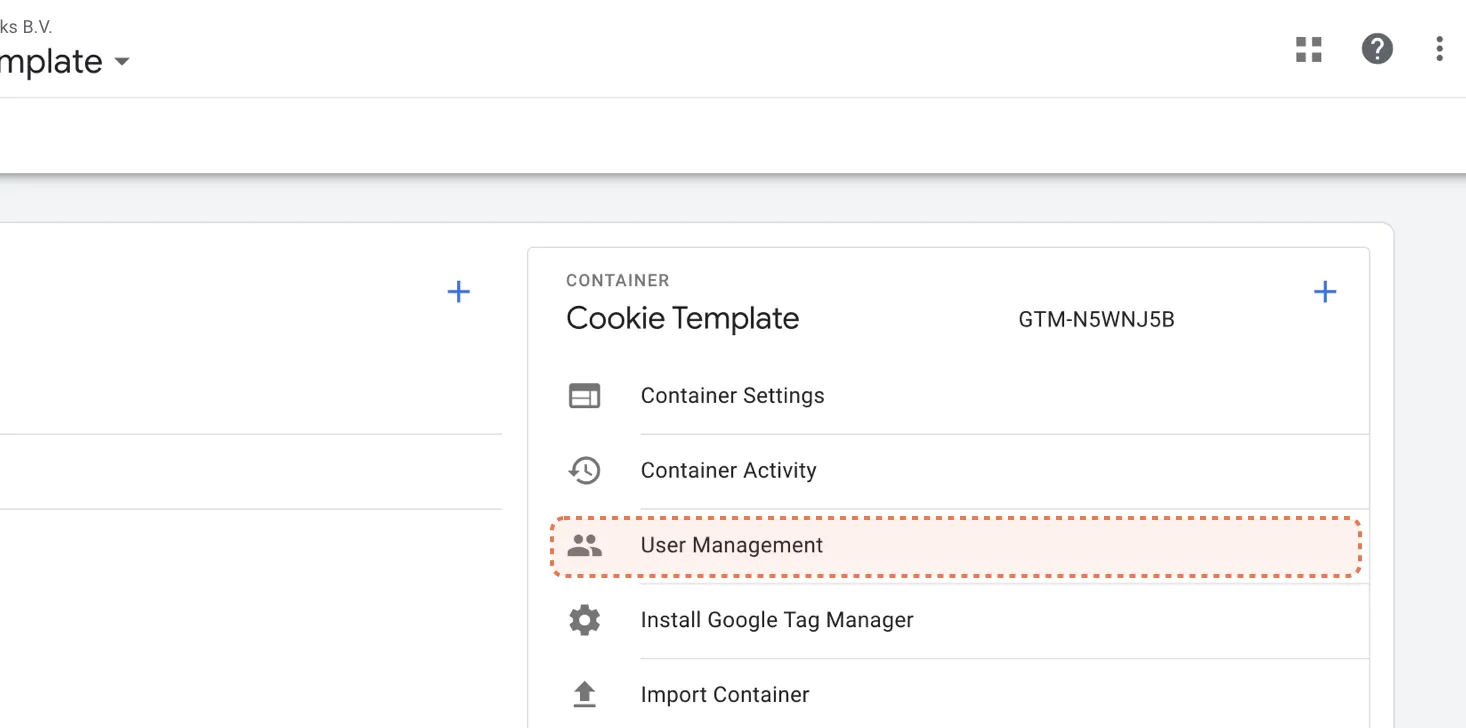Open User Management for the container
The height and width of the screenshot is (728, 1466).
coord(956,546)
